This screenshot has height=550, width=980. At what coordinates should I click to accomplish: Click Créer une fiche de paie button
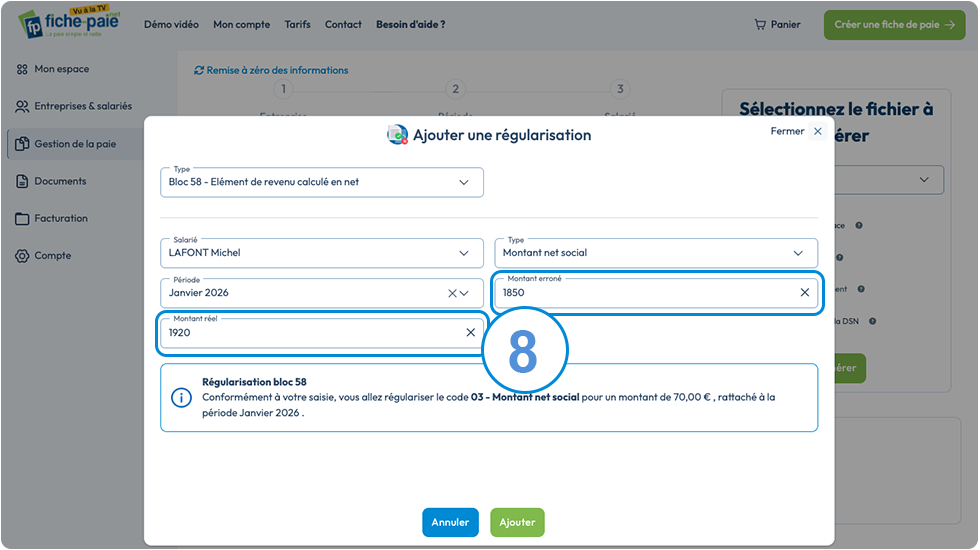(894, 25)
